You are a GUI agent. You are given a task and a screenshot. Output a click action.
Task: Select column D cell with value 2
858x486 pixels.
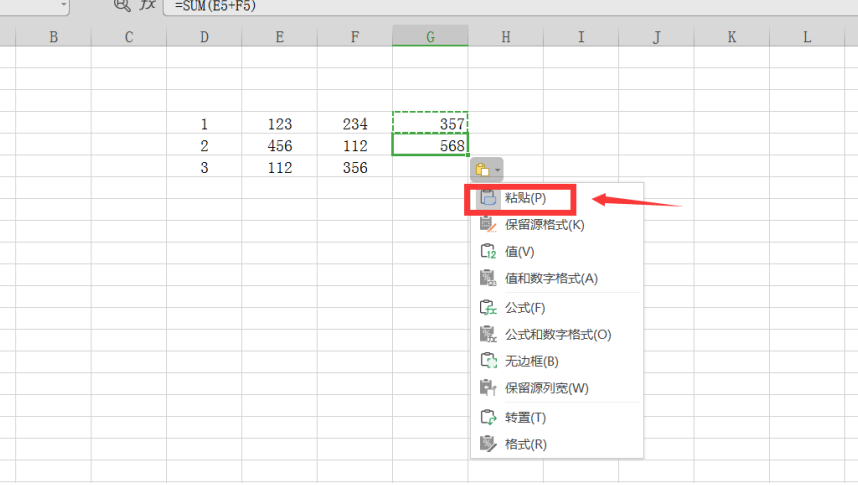pos(204,145)
